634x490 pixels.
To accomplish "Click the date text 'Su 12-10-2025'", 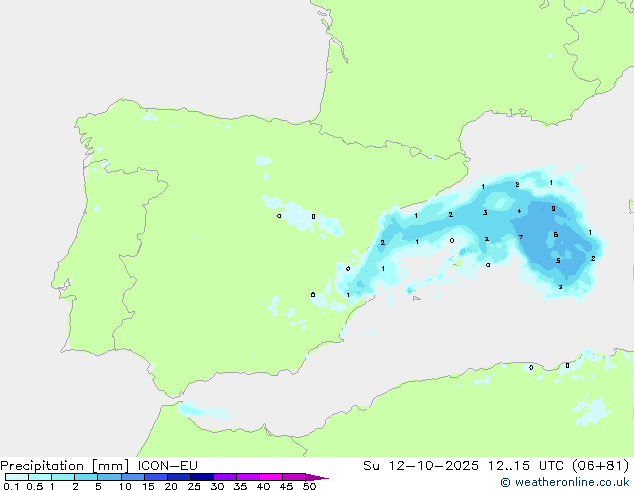I will tap(421, 466).
